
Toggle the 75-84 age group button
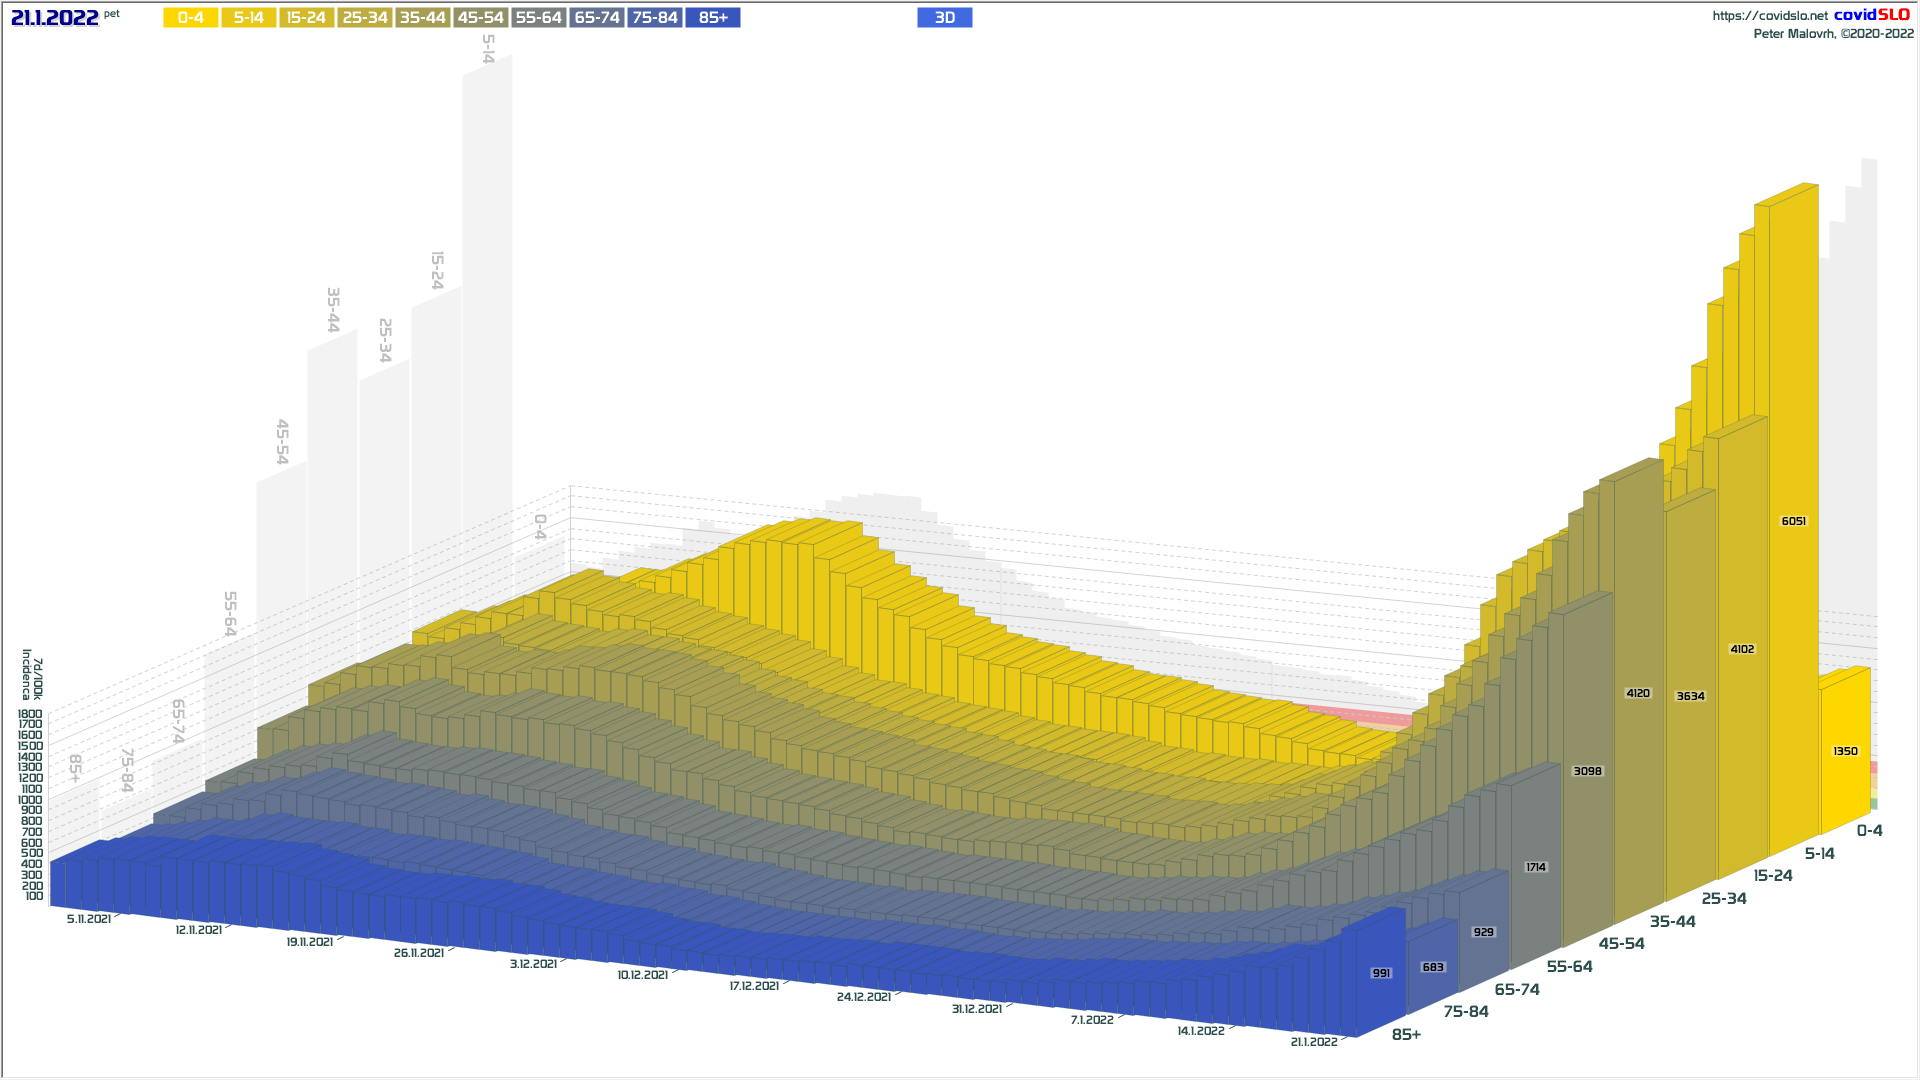pos(655,18)
